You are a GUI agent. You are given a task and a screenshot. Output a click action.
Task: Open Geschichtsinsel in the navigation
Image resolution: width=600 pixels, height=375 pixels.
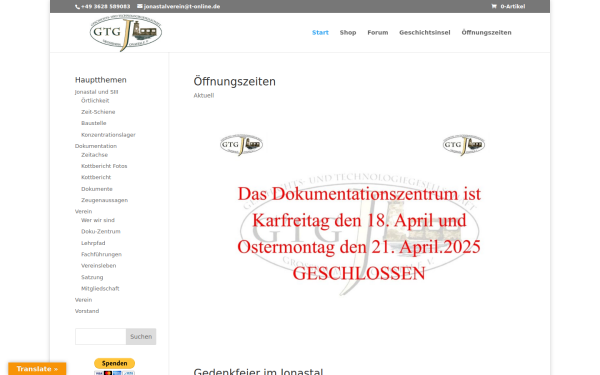(425, 33)
